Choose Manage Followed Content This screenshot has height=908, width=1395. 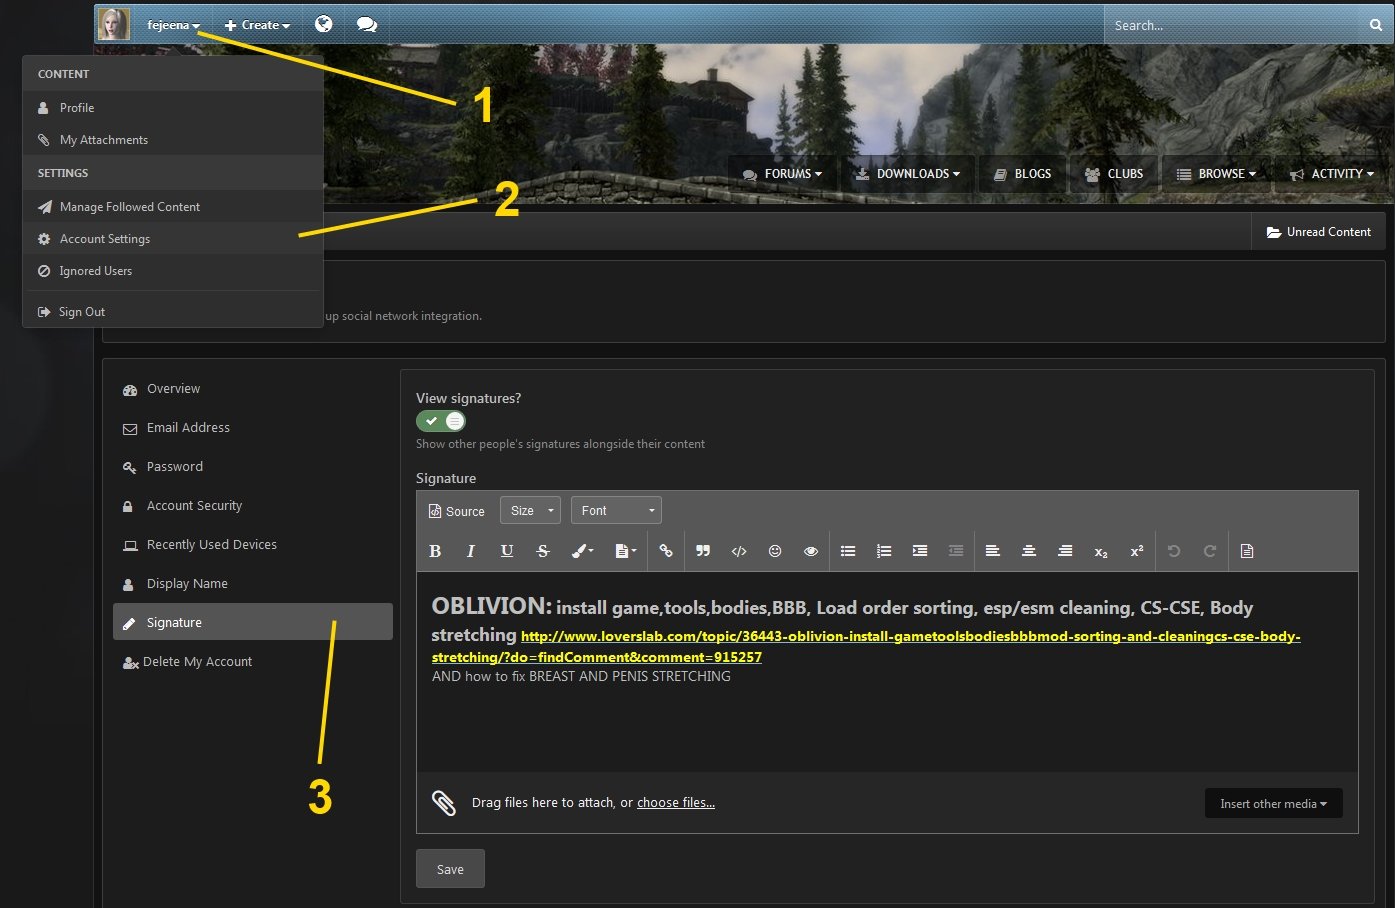pyautogui.click(x=173, y=206)
